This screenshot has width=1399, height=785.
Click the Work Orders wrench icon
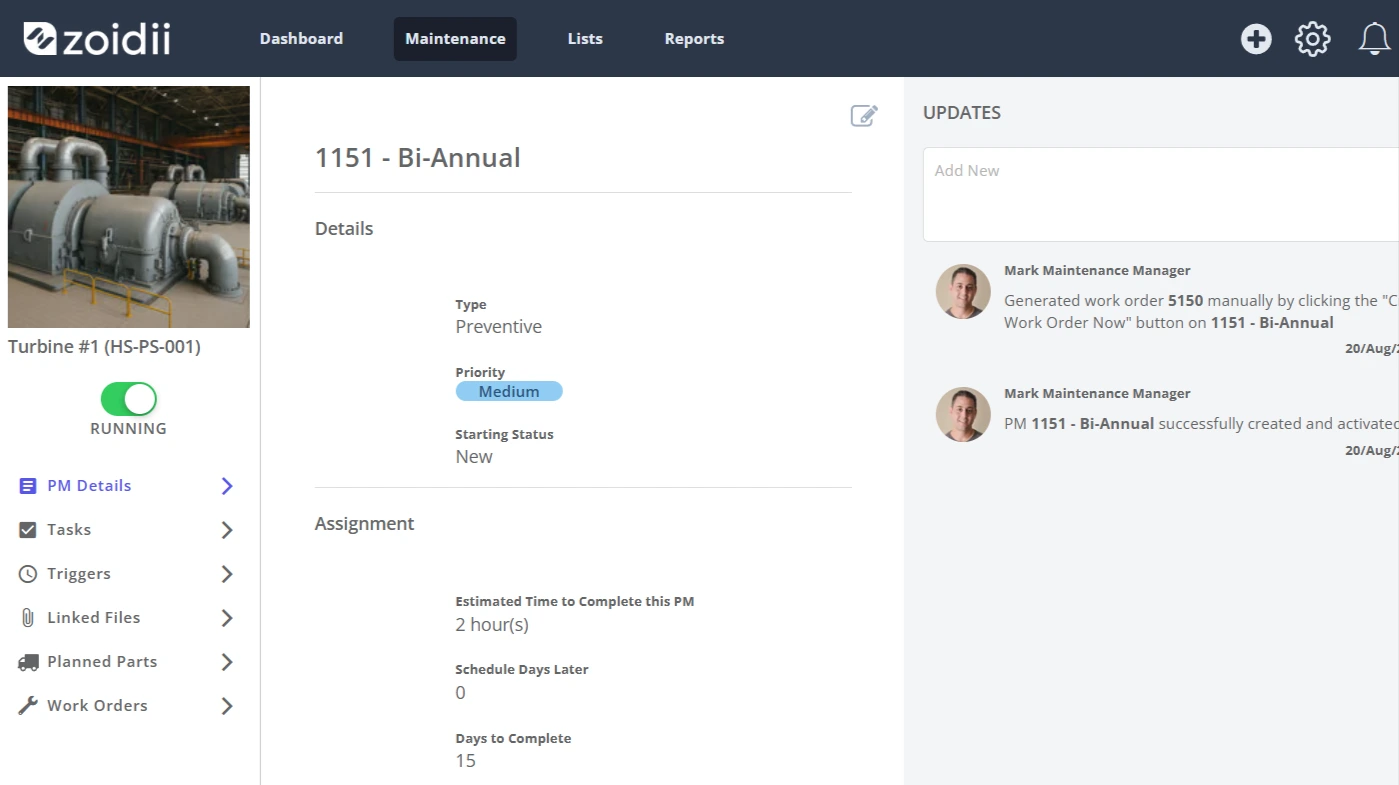pos(28,706)
